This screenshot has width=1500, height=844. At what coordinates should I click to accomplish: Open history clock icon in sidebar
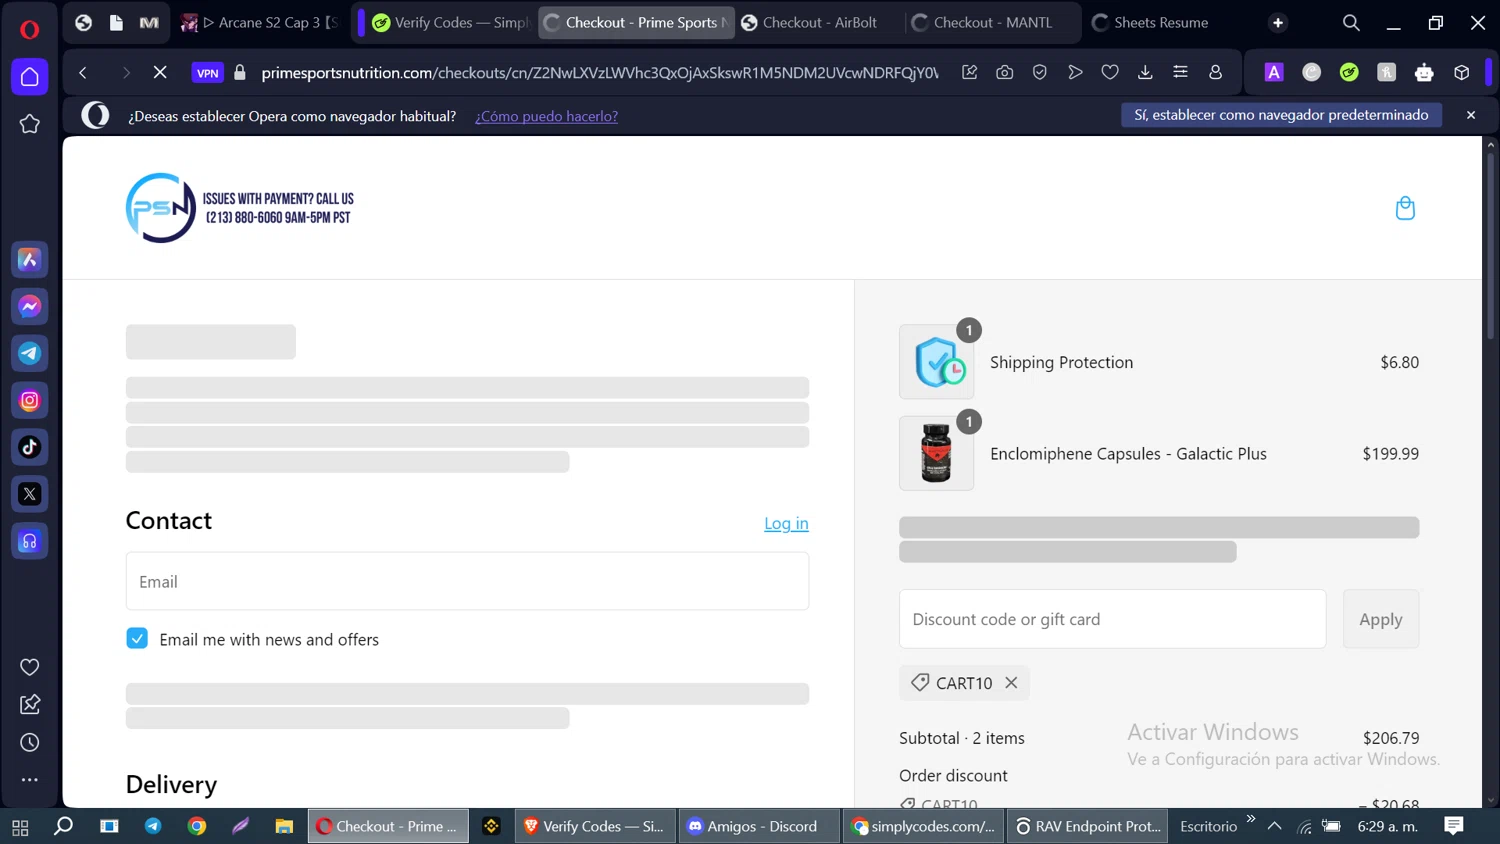(30, 742)
